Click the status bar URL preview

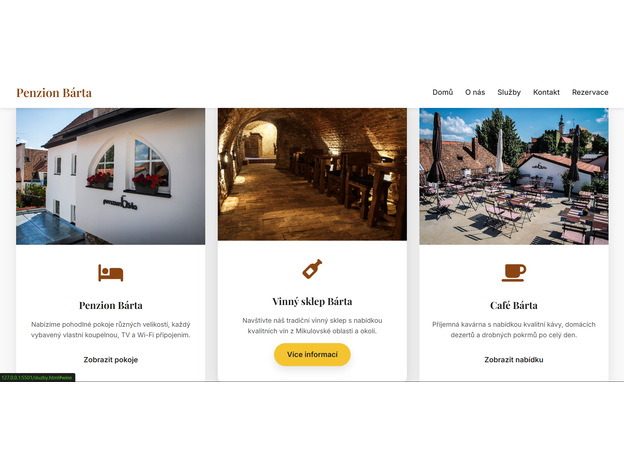coord(37,377)
